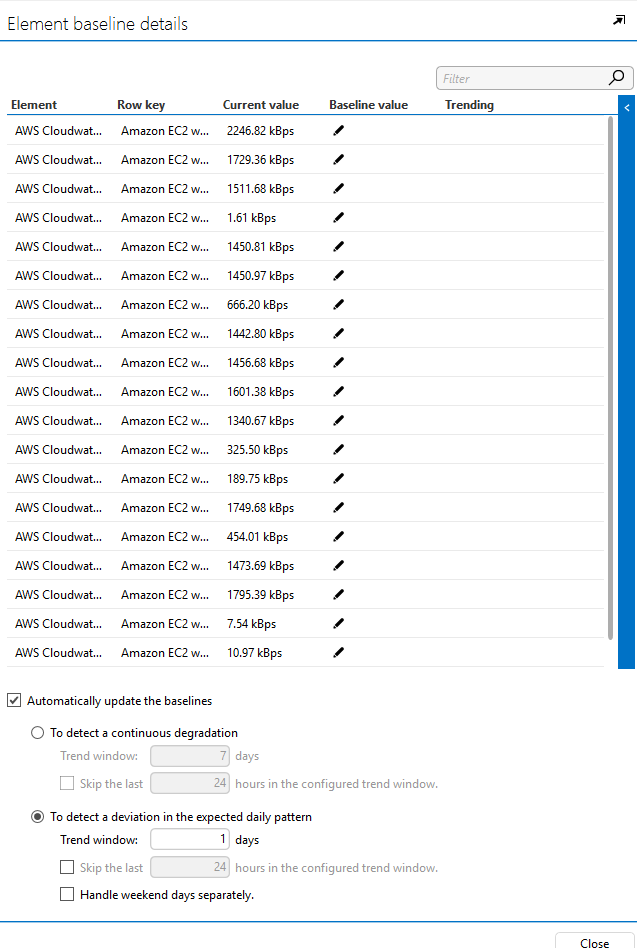Image resolution: width=637 pixels, height=948 pixels.
Task: Edit baseline for the 7.54 kBps row
Action: click(x=338, y=624)
